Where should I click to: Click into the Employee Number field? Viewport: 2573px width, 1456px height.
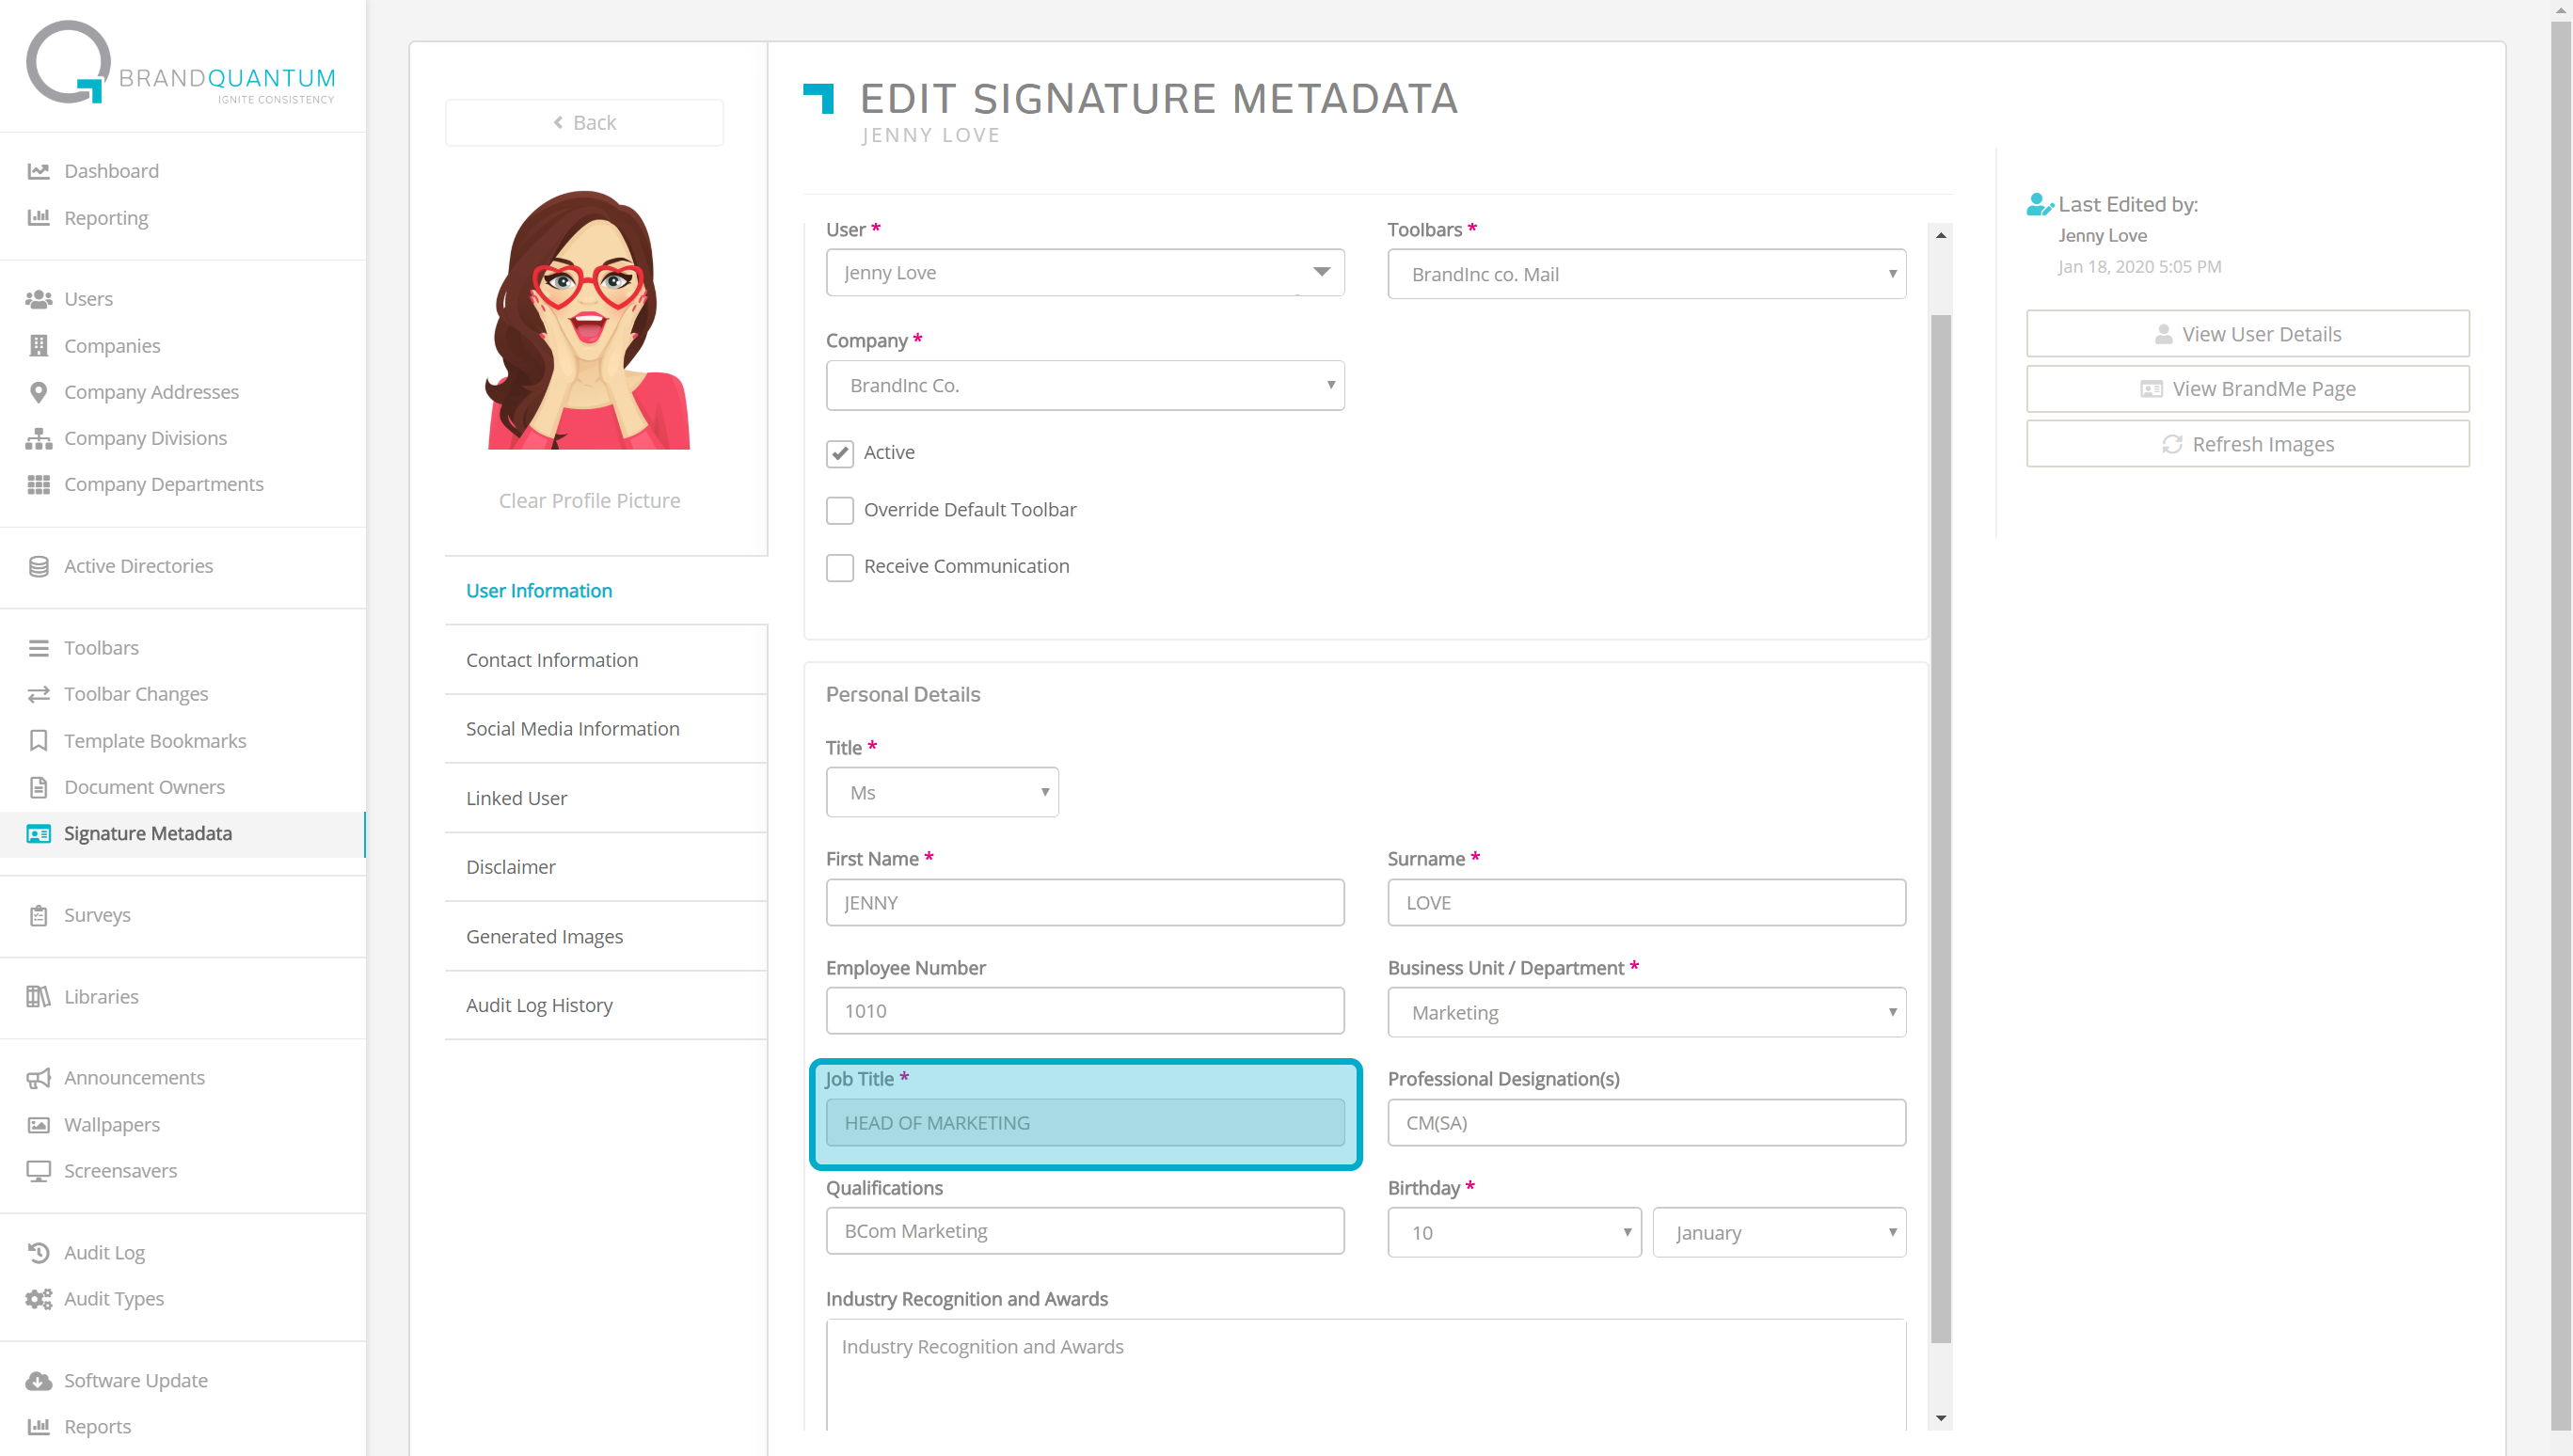(x=1084, y=1011)
